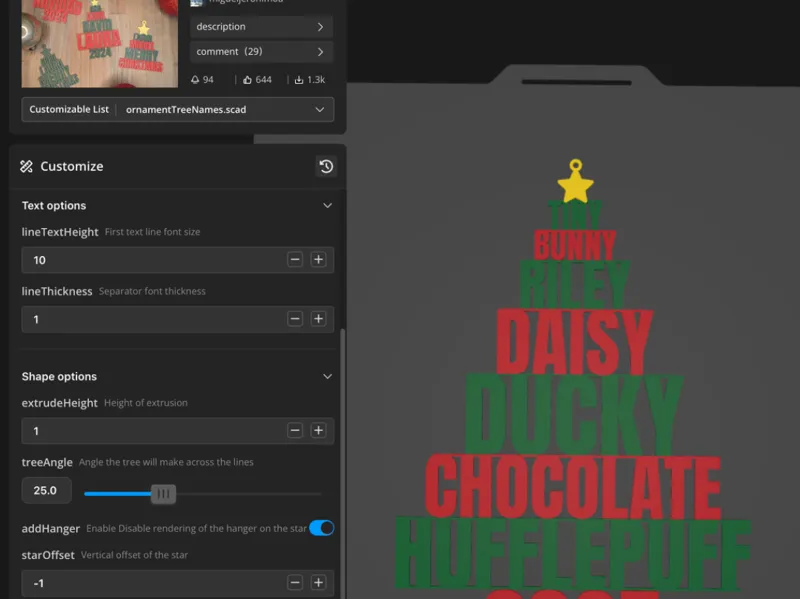Screen dimensions: 800x599
Task: Increase lineTextHeight with plus button
Action: point(318,260)
